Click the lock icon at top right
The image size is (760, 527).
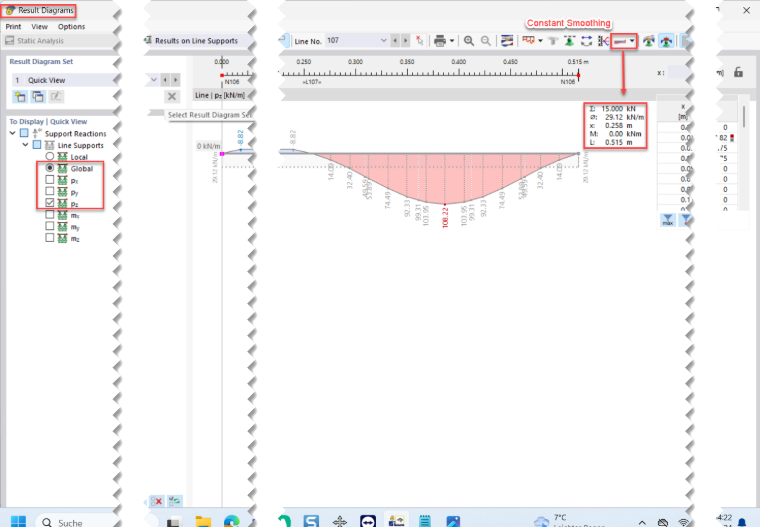pyautogui.click(x=738, y=72)
